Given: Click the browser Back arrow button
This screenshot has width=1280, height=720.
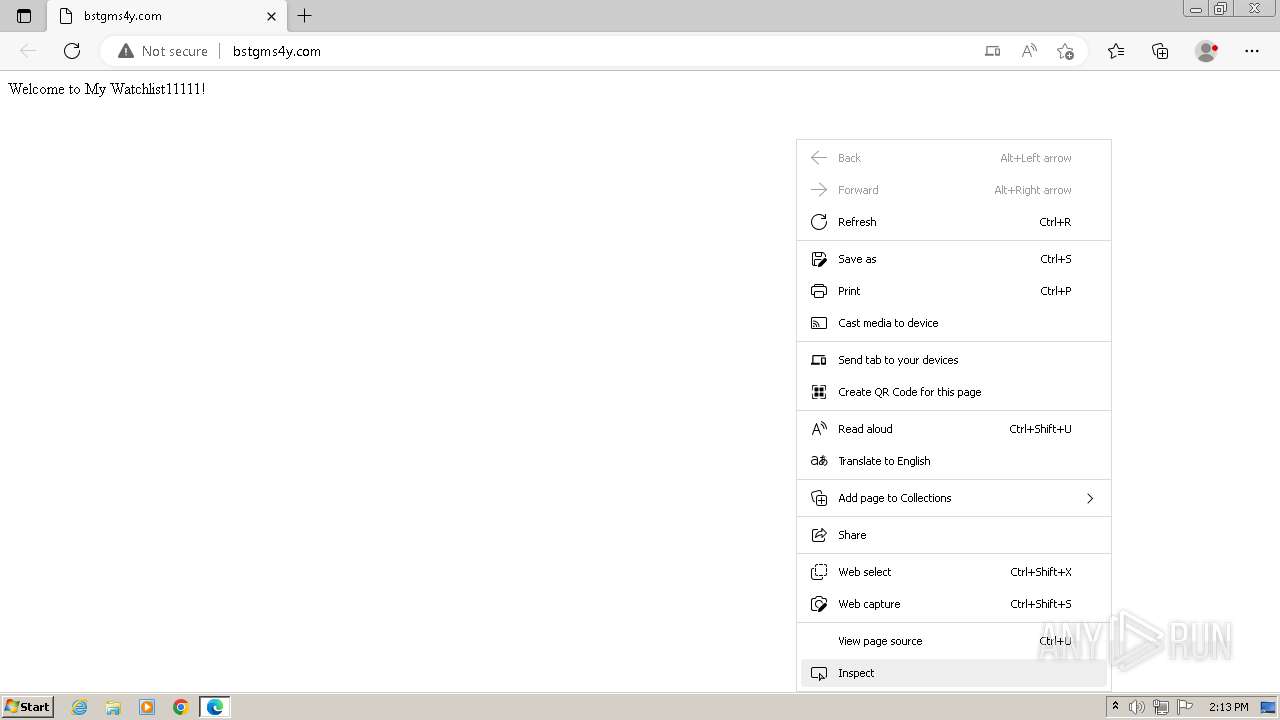Looking at the screenshot, I should click(28, 51).
